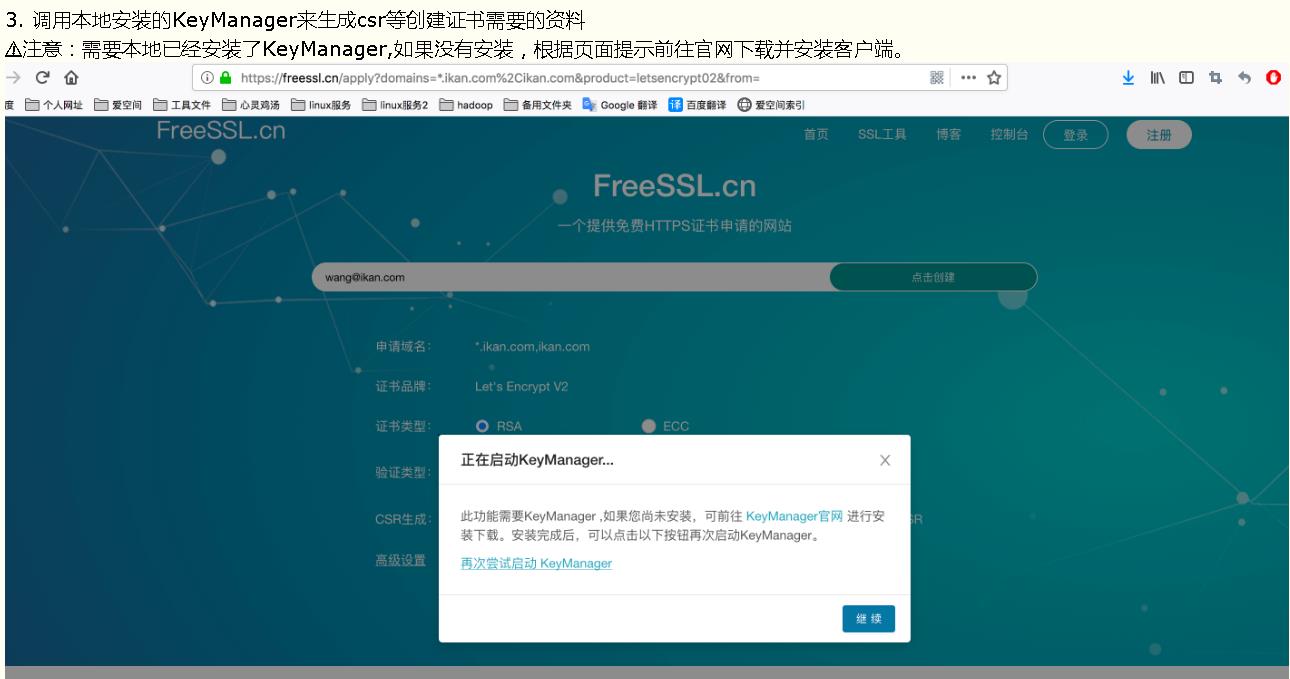Open the 爱空间 bookmark folder
1290x679 pixels.
pyautogui.click(x=118, y=105)
